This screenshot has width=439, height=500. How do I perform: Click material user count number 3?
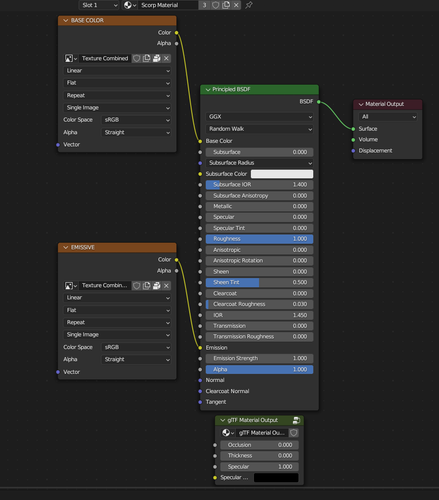(x=204, y=5)
